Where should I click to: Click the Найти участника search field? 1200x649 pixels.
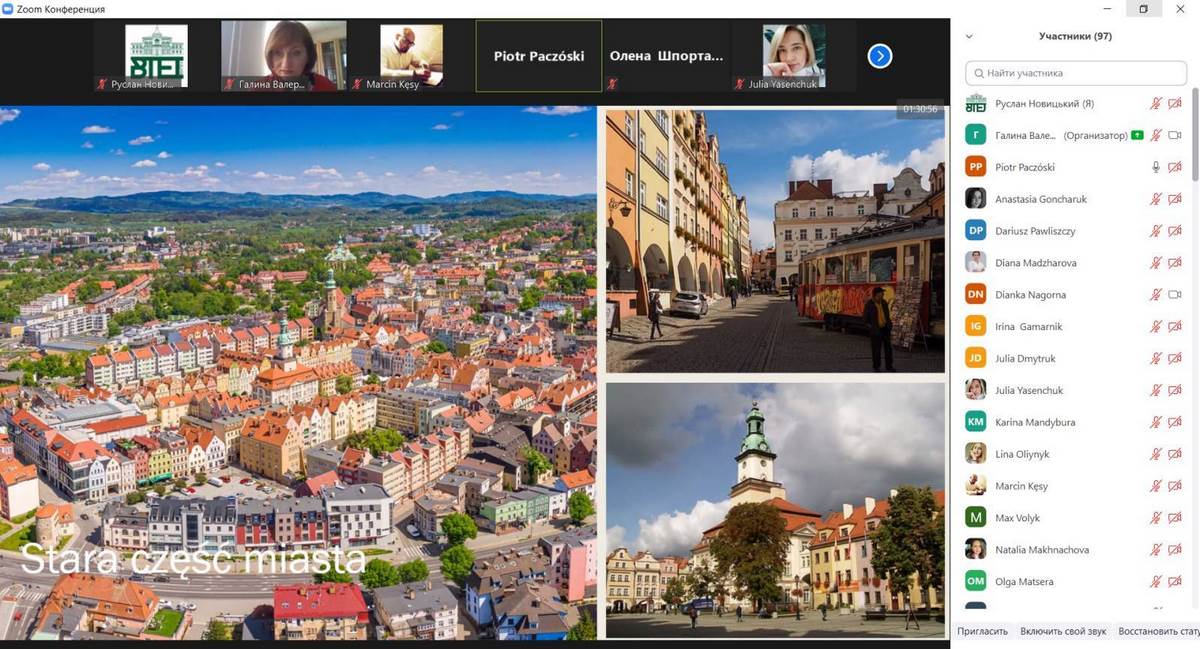pos(1076,73)
